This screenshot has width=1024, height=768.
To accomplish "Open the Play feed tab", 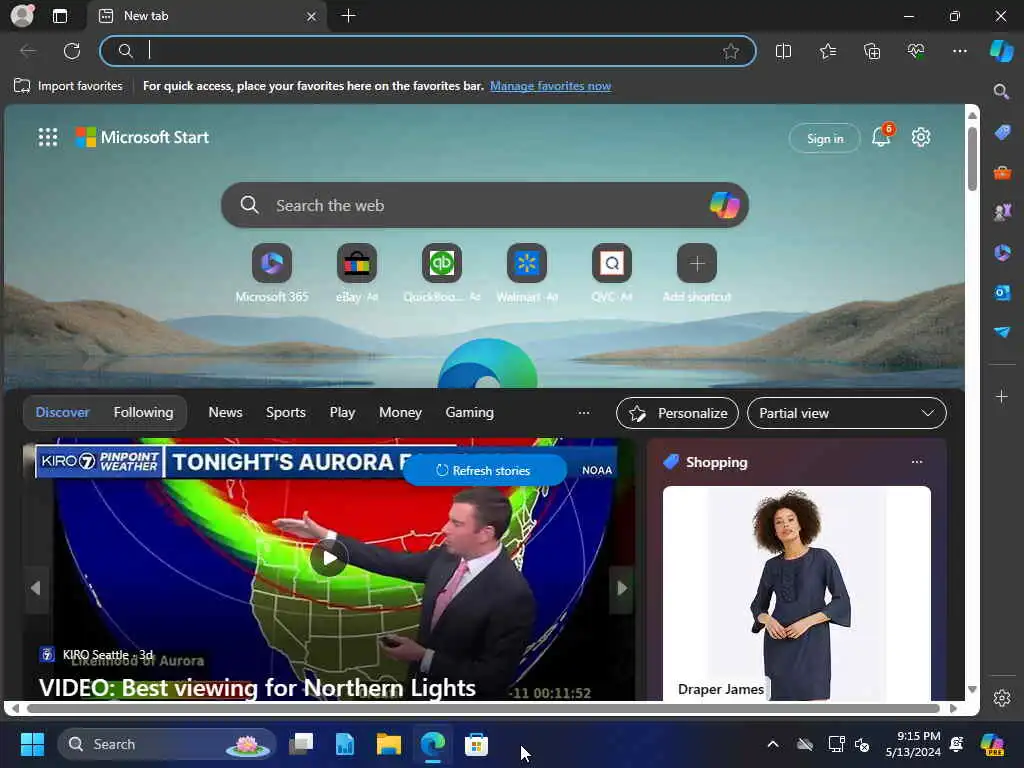I will pos(342,413).
